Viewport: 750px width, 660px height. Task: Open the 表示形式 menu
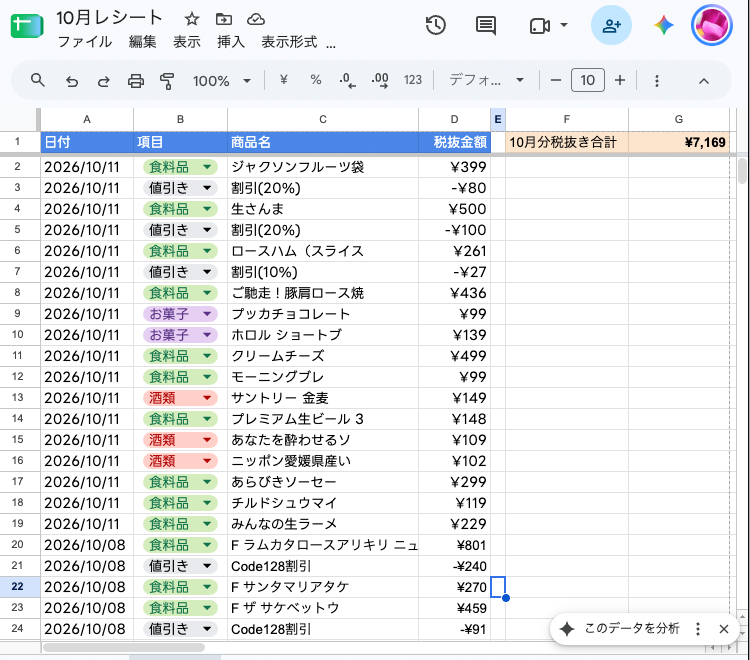[289, 42]
